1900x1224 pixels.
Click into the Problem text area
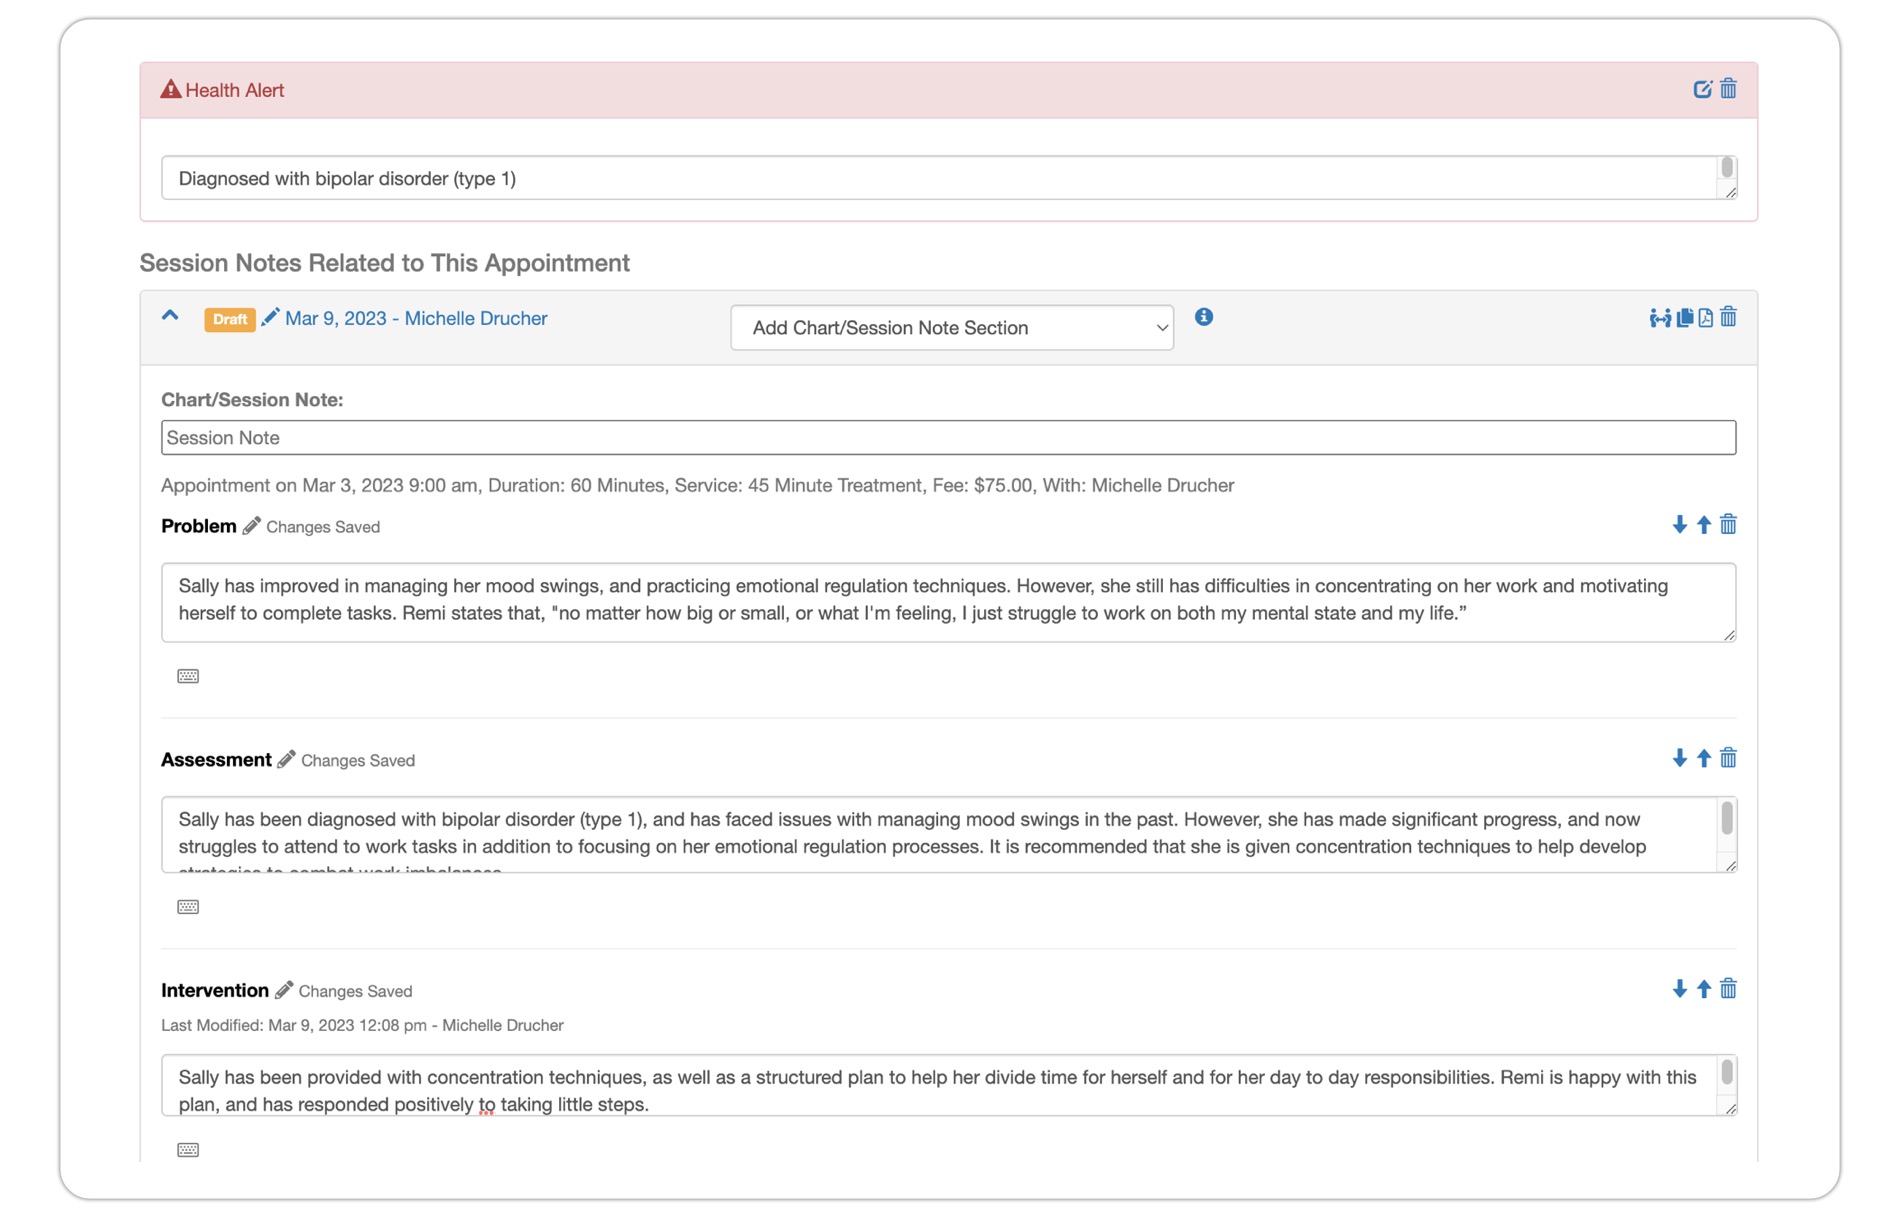pyautogui.click(x=948, y=602)
